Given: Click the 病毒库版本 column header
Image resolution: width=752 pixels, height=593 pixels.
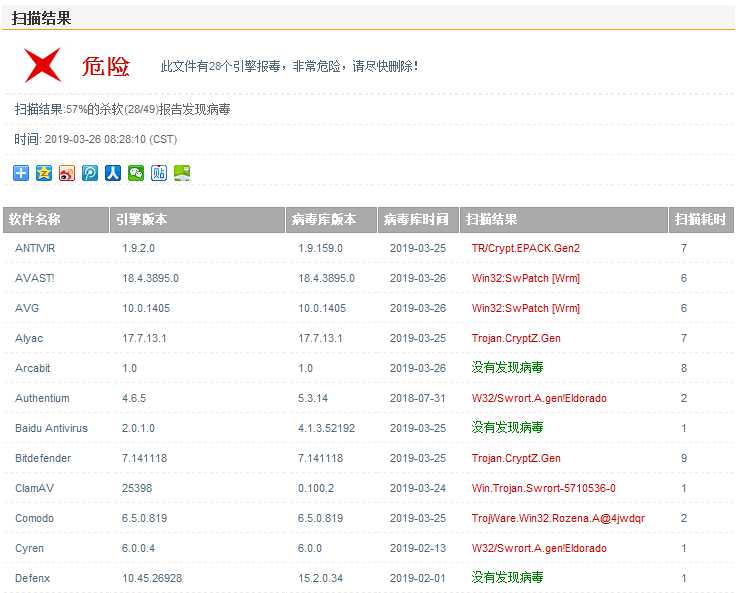Looking at the screenshot, I should (x=331, y=220).
